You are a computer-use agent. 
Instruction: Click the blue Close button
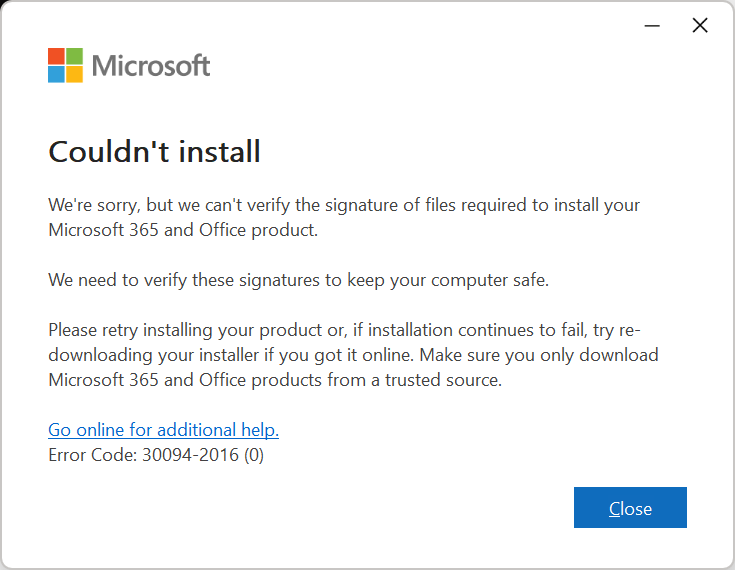630,507
